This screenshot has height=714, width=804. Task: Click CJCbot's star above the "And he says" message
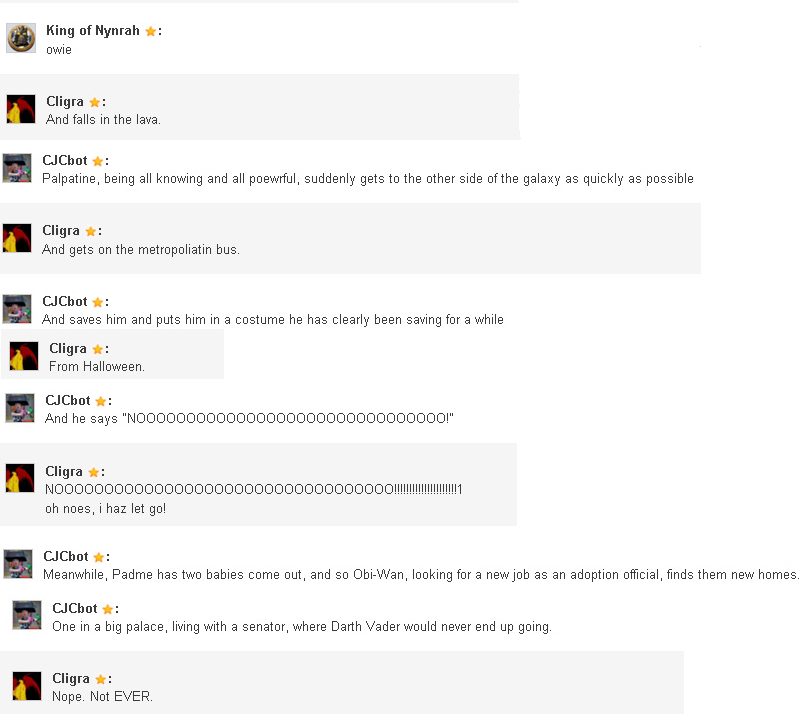(x=100, y=402)
